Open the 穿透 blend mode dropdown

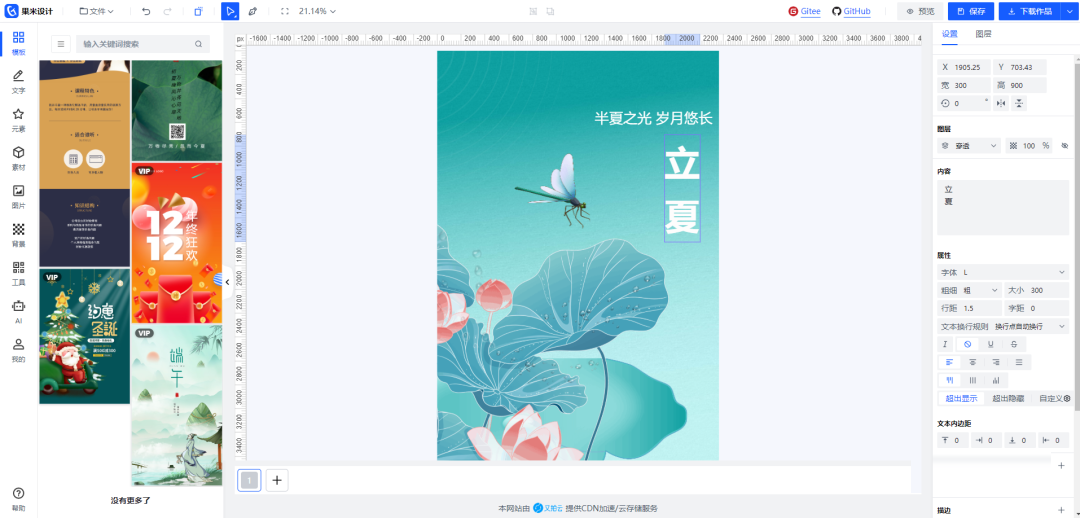969,145
